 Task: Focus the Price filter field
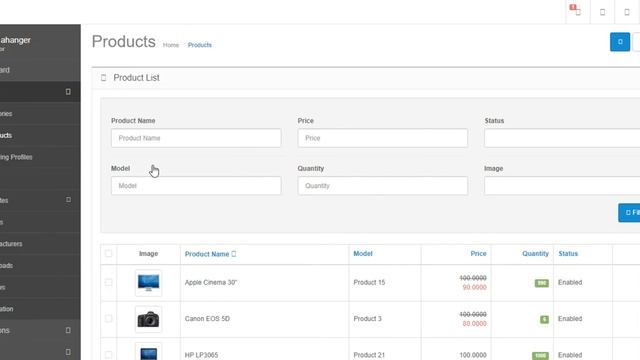tap(382, 138)
